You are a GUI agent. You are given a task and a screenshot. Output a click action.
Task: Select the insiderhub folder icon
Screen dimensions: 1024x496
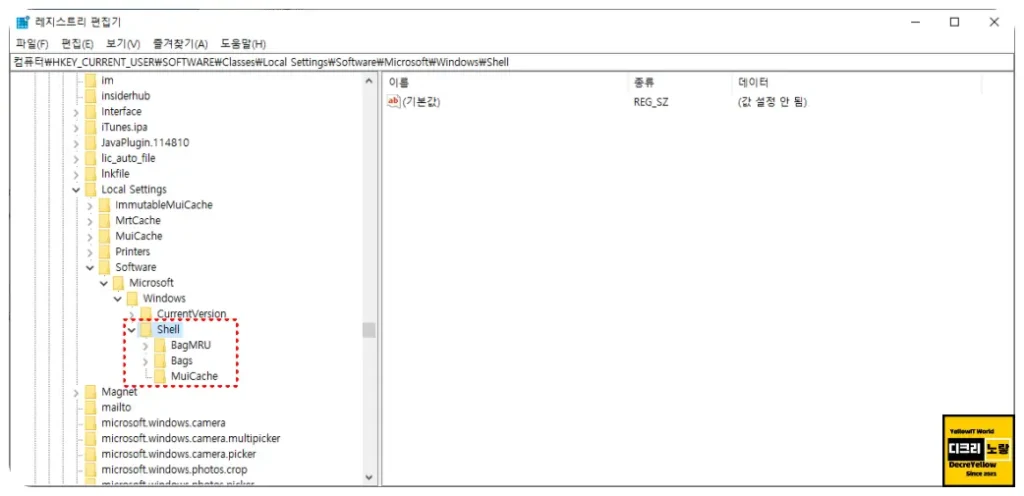pos(90,96)
